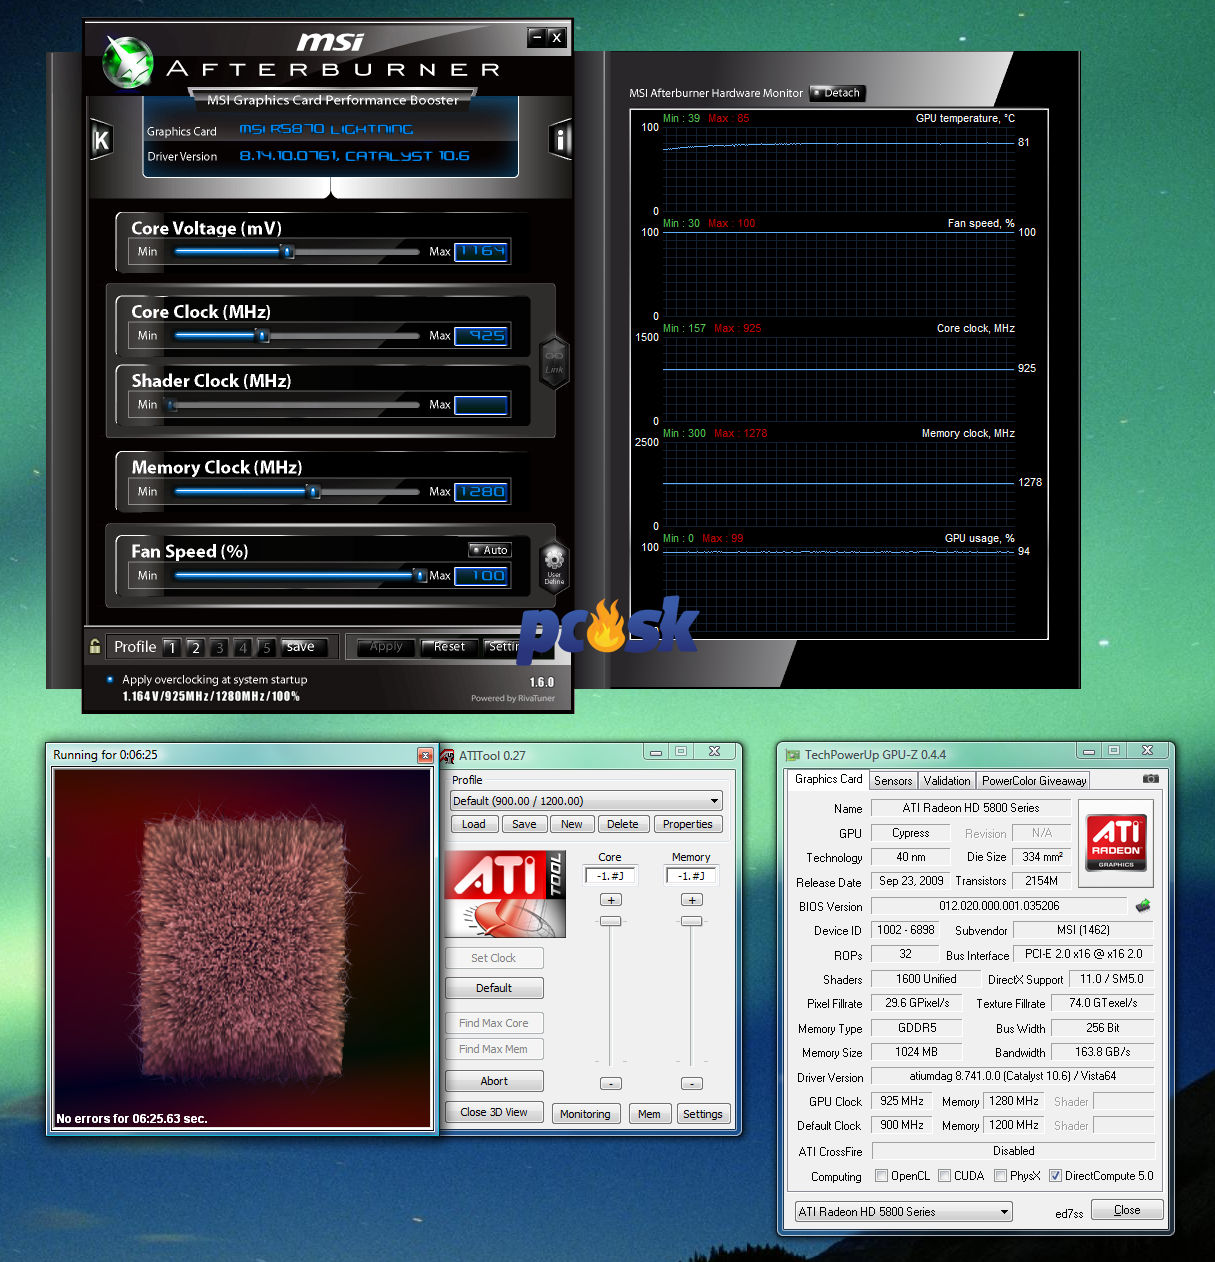The width and height of the screenshot is (1215, 1262).
Task: Detach the Afterburner Hardware Monitor
Action: coord(837,93)
